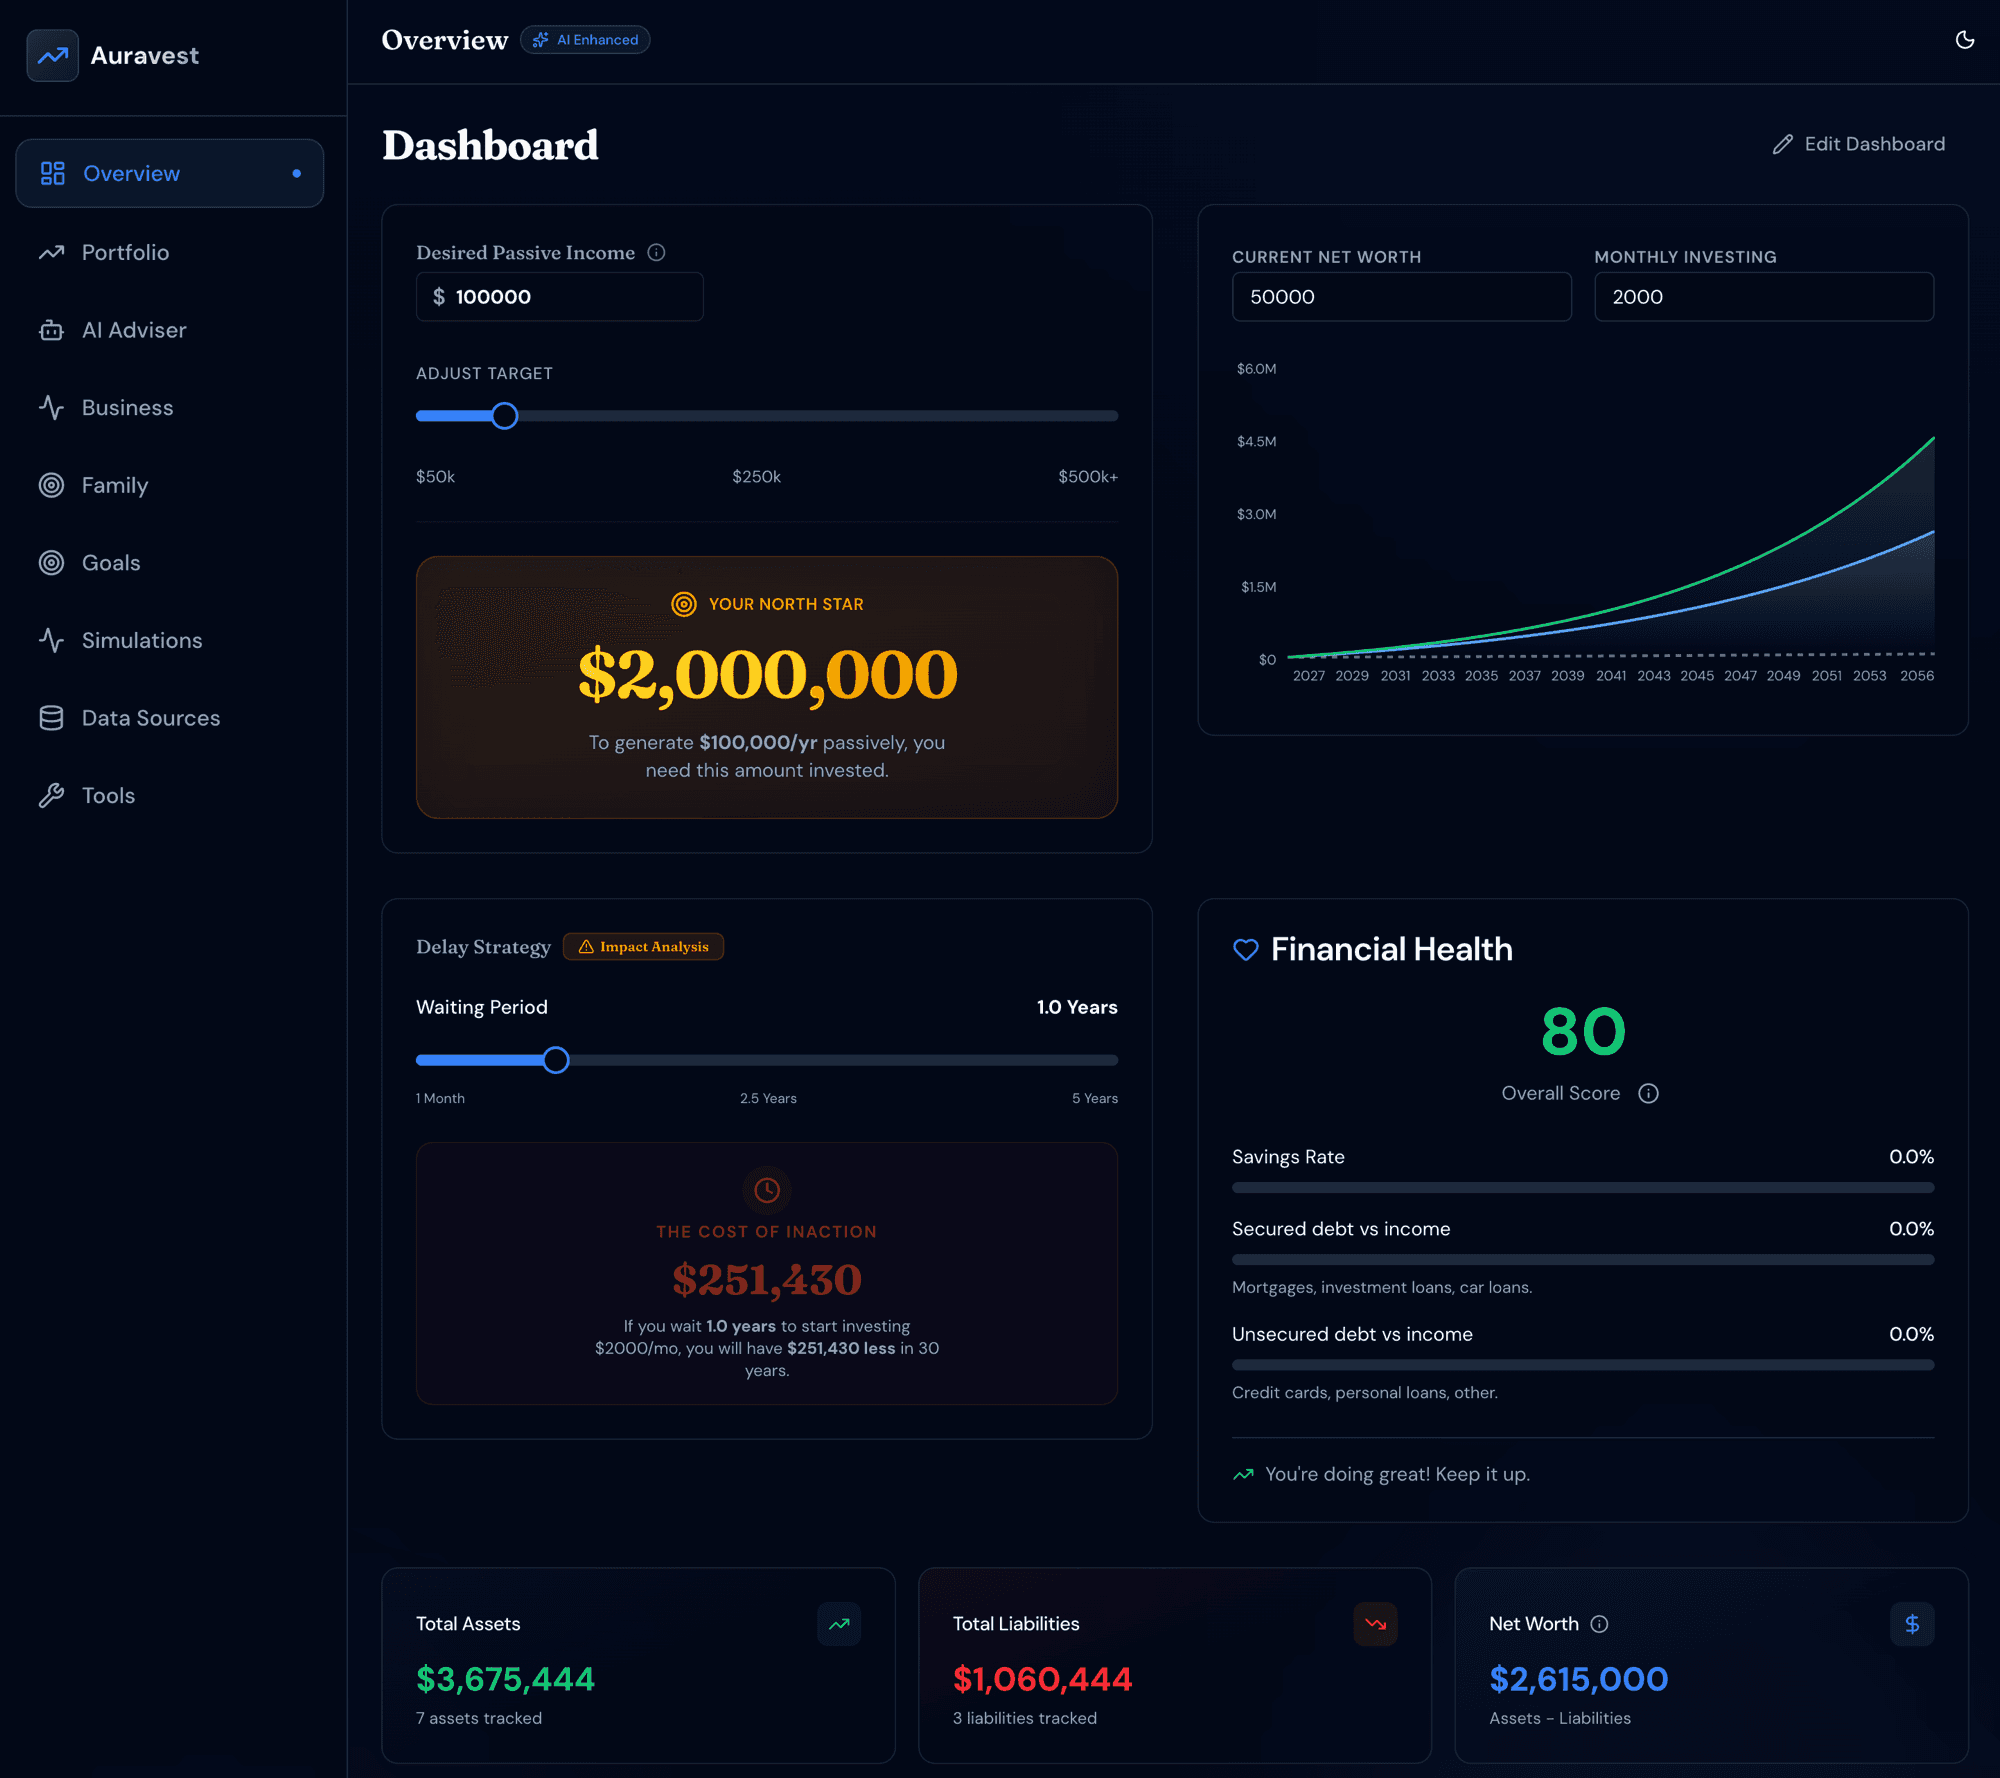Click the Adjust Target slider handle
2000x1778 pixels.
pos(505,415)
